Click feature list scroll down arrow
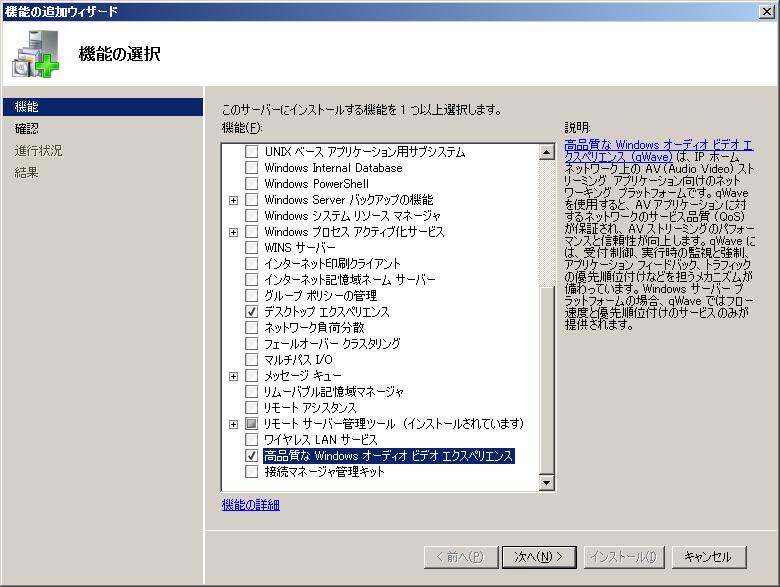Screen dimensions: 780x587 point(547,482)
